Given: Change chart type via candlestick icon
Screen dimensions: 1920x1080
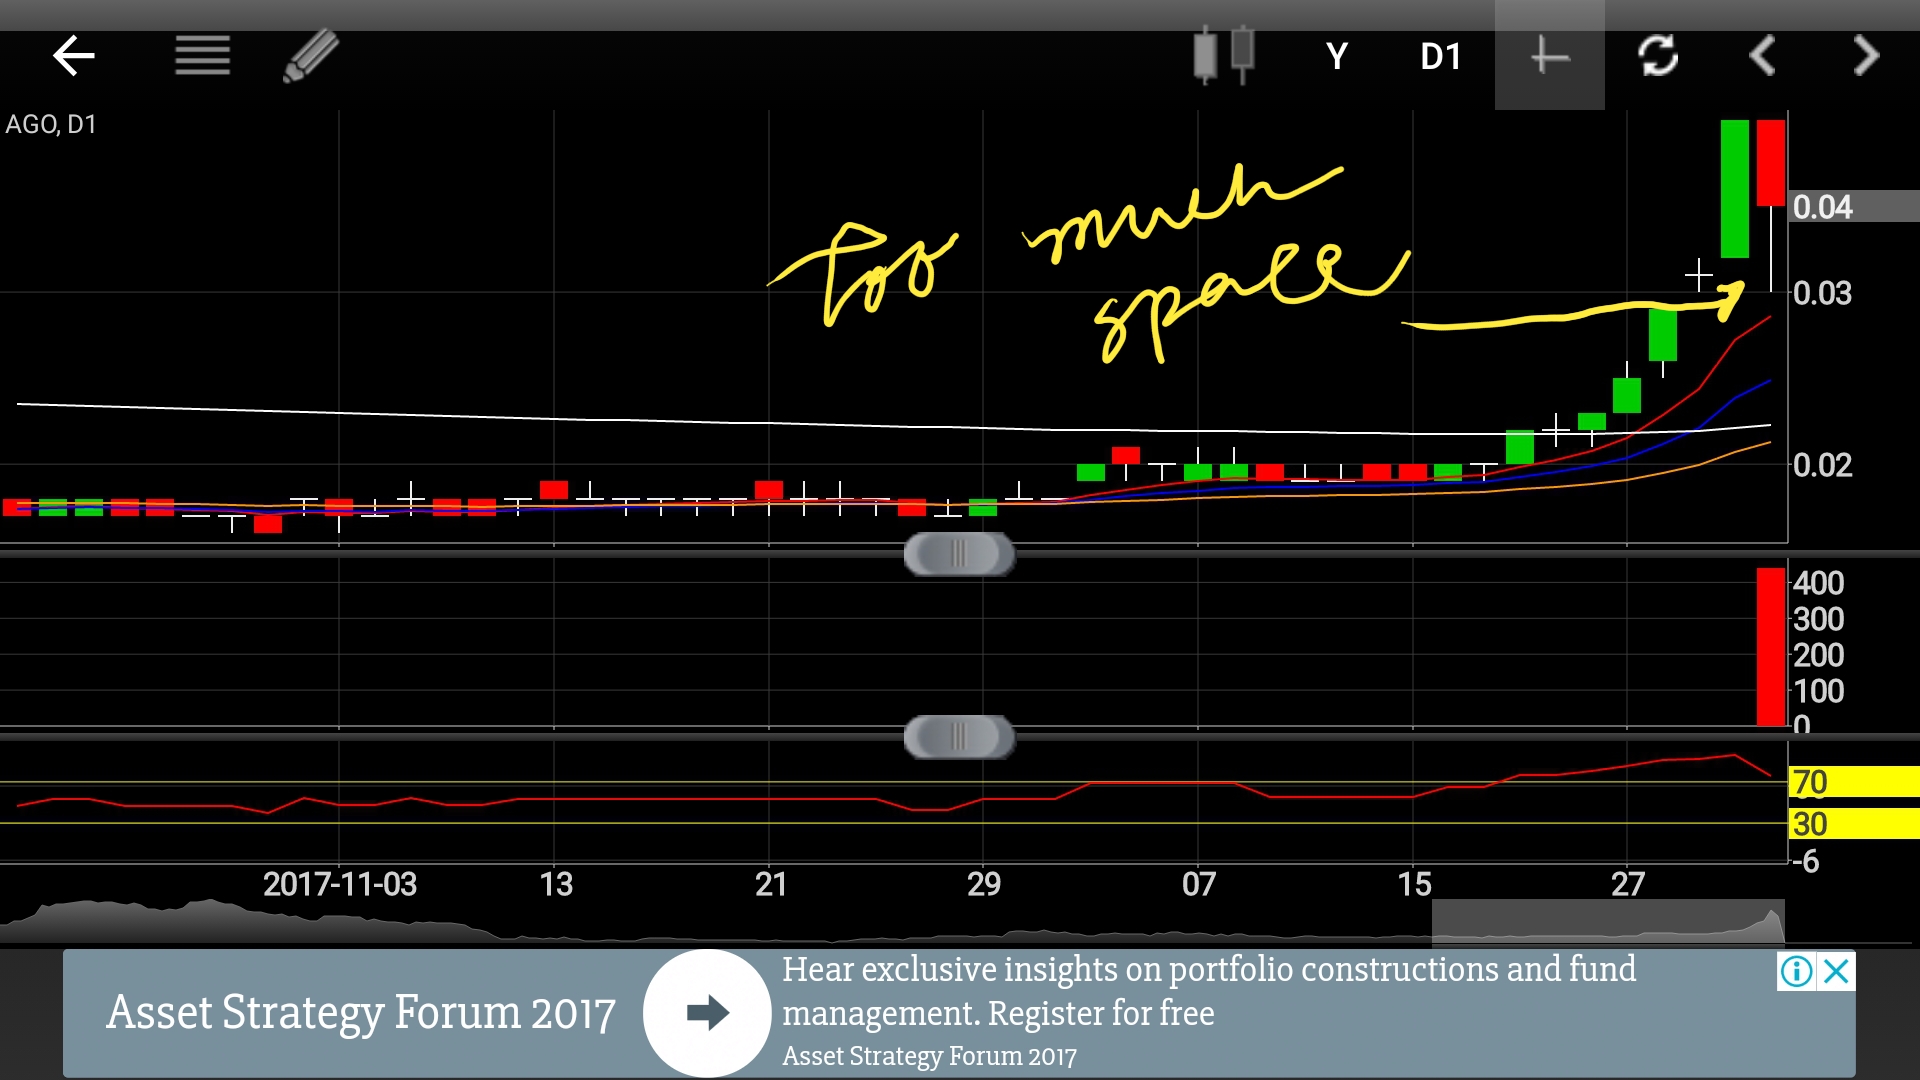Looking at the screenshot, I should coord(1223,54).
